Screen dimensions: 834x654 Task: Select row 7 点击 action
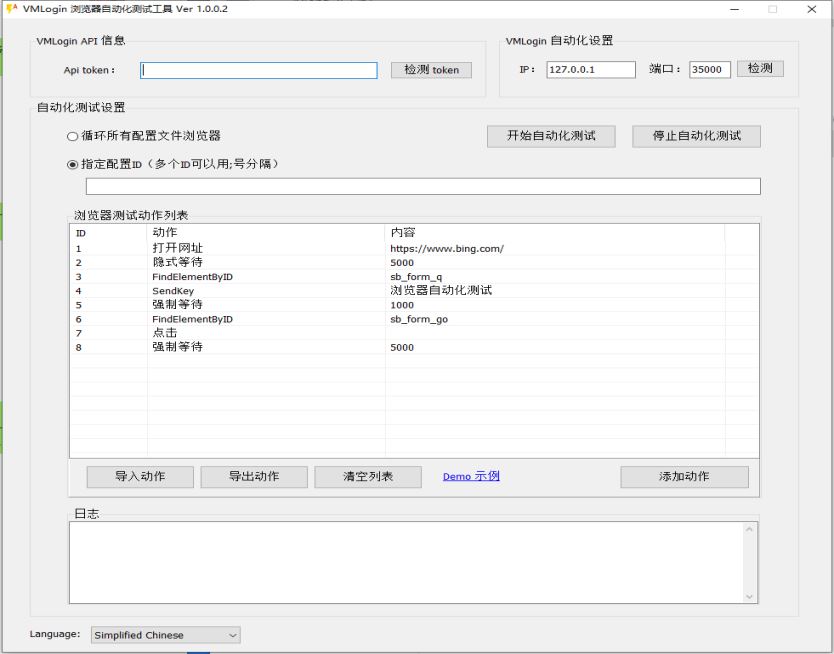coord(165,333)
